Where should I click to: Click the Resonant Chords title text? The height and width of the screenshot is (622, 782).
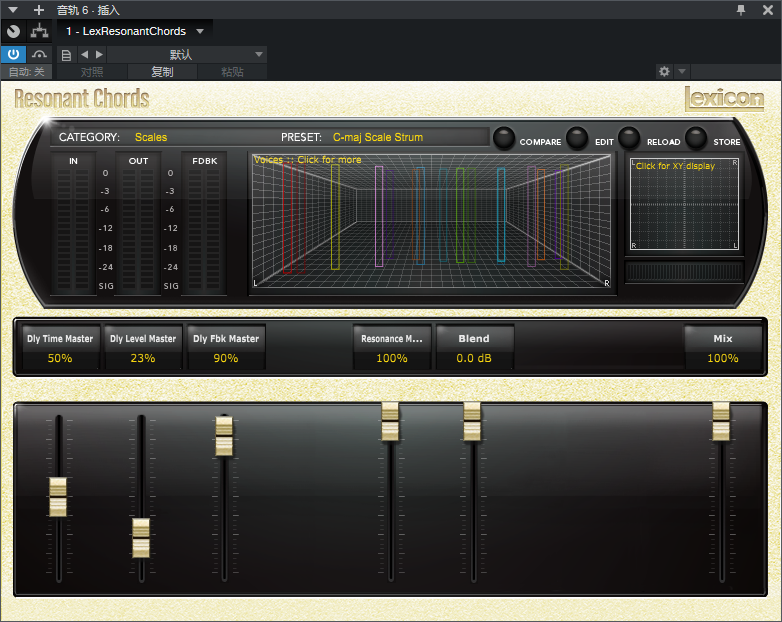pyautogui.click(x=82, y=98)
